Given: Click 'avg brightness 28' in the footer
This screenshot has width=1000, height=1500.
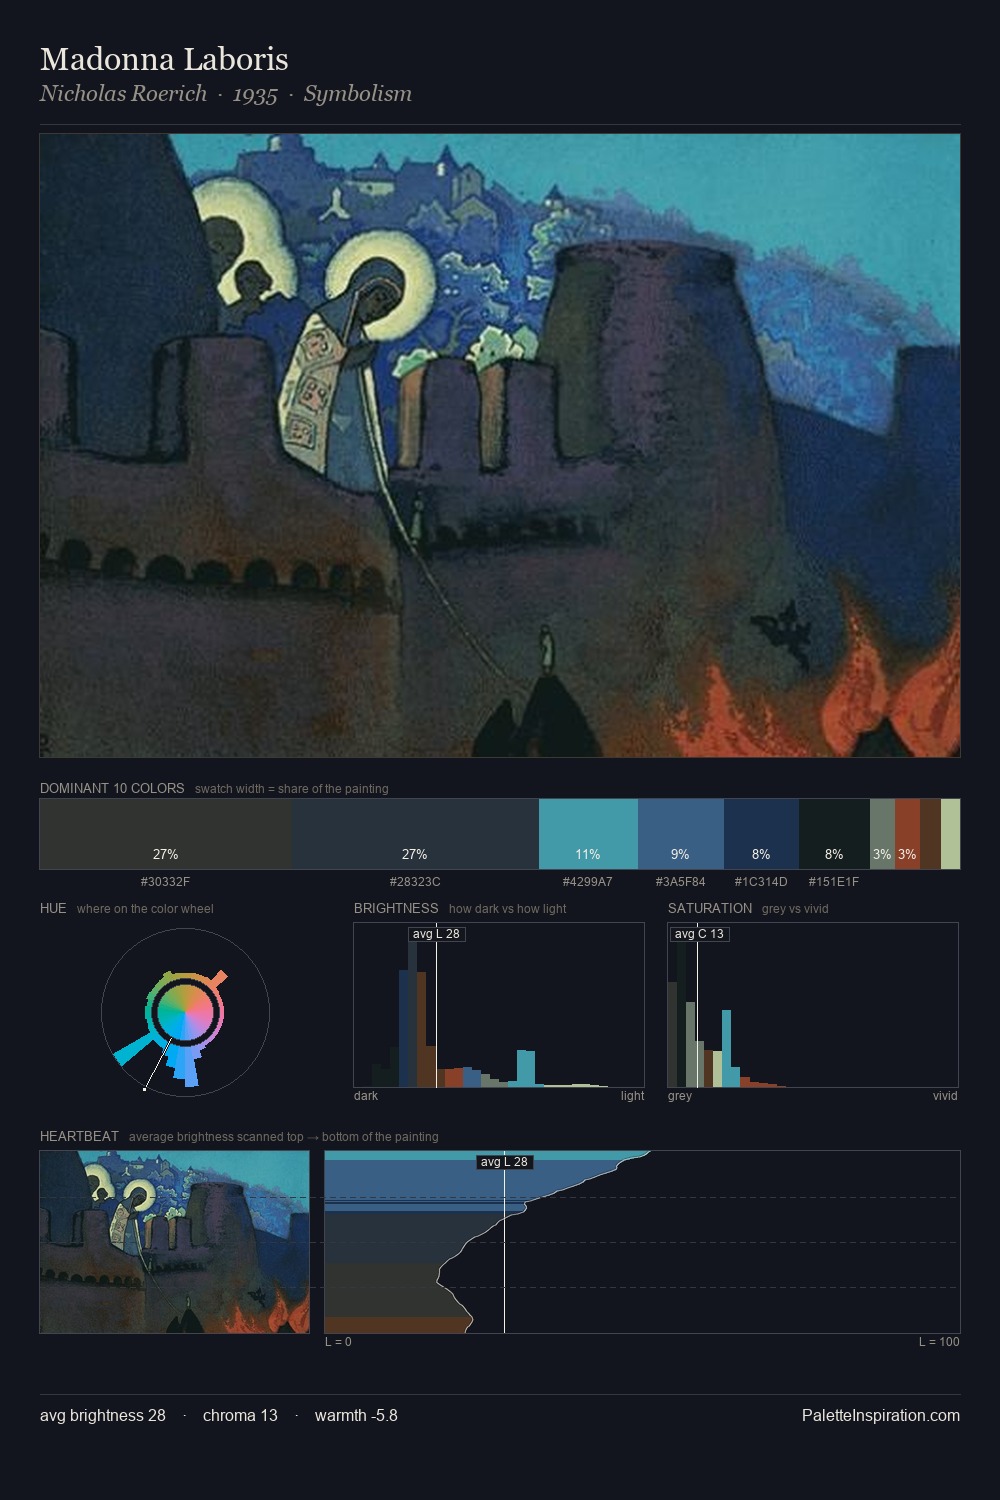Looking at the screenshot, I should tap(103, 1415).
